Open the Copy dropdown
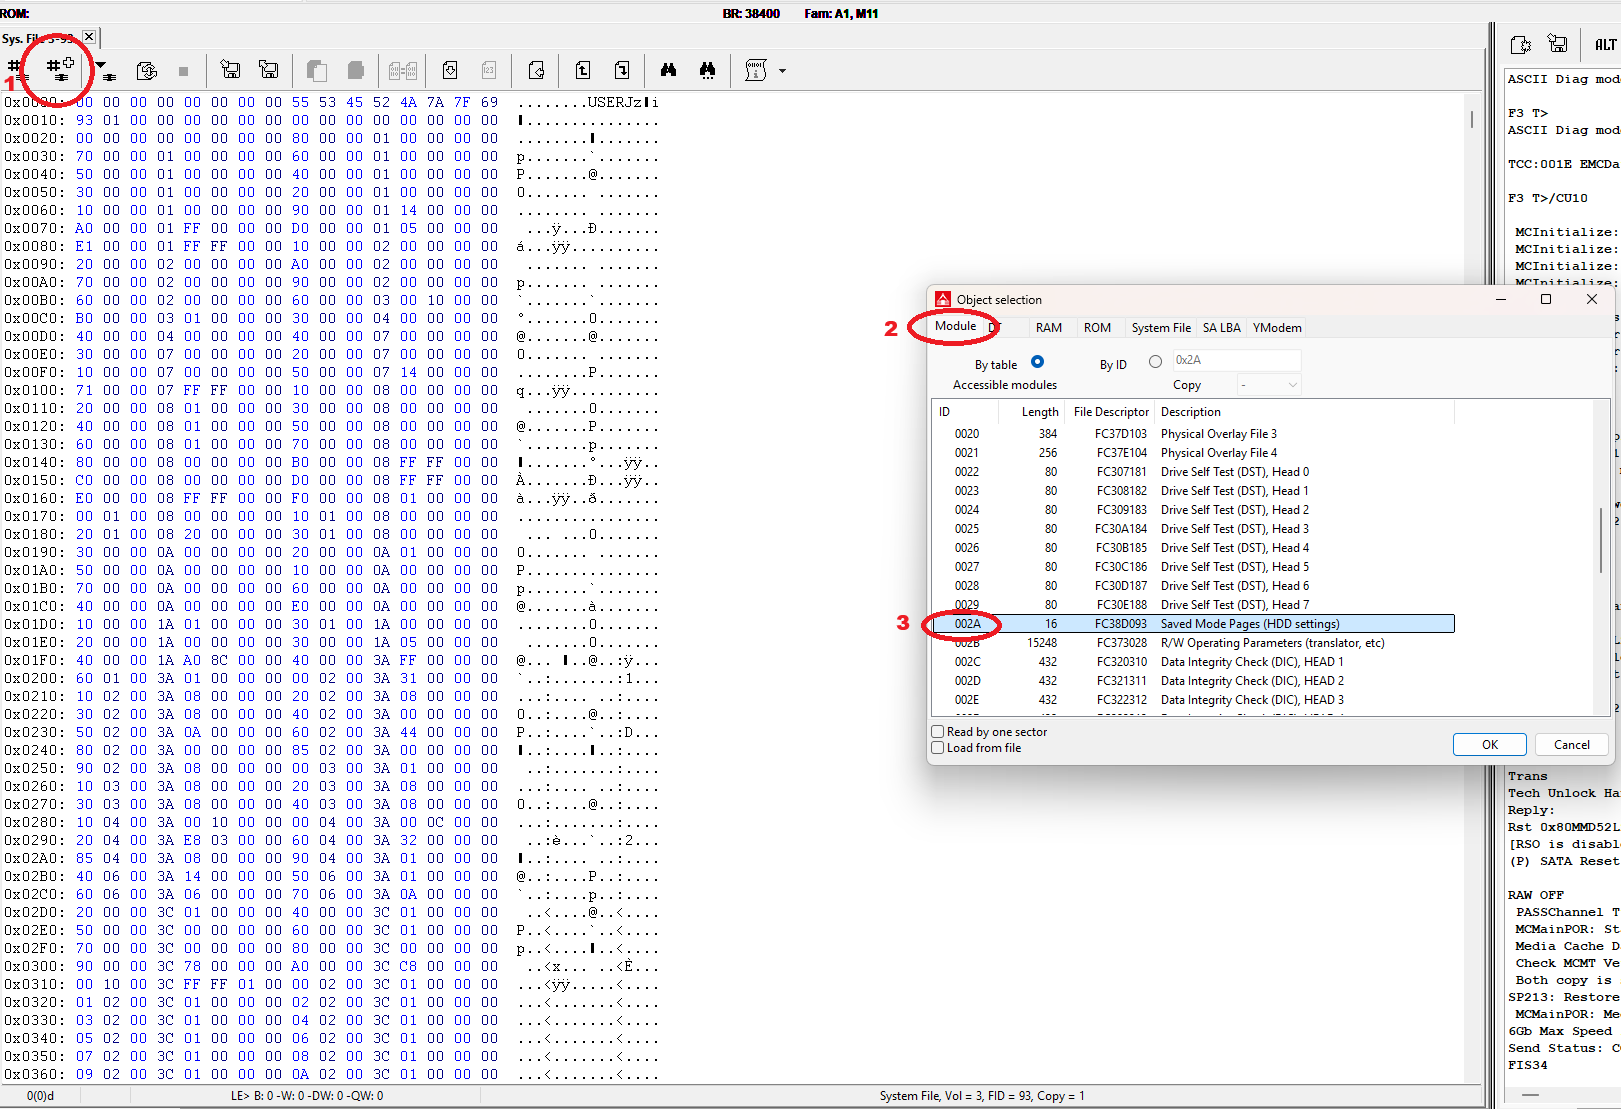1621x1109 pixels. pyautogui.click(x=1268, y=385)
